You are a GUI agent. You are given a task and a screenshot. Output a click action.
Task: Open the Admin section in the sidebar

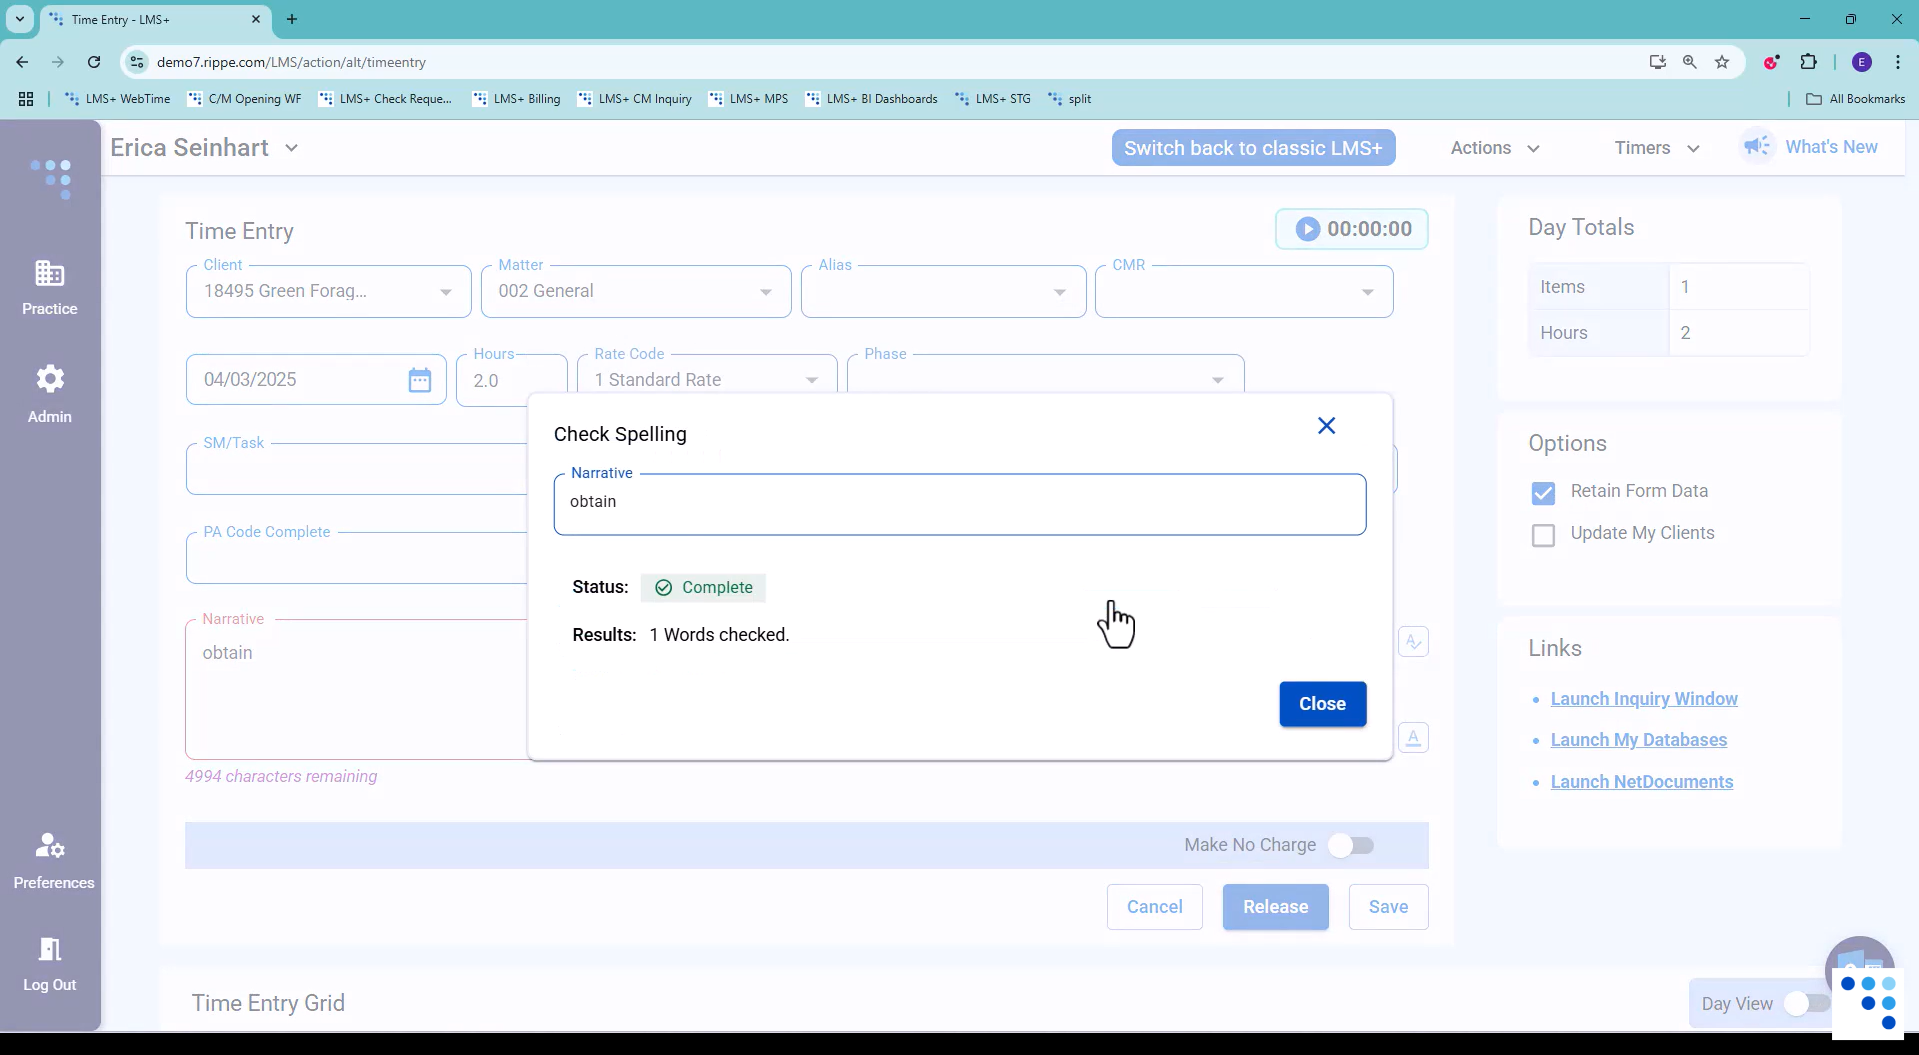[49, 392]
